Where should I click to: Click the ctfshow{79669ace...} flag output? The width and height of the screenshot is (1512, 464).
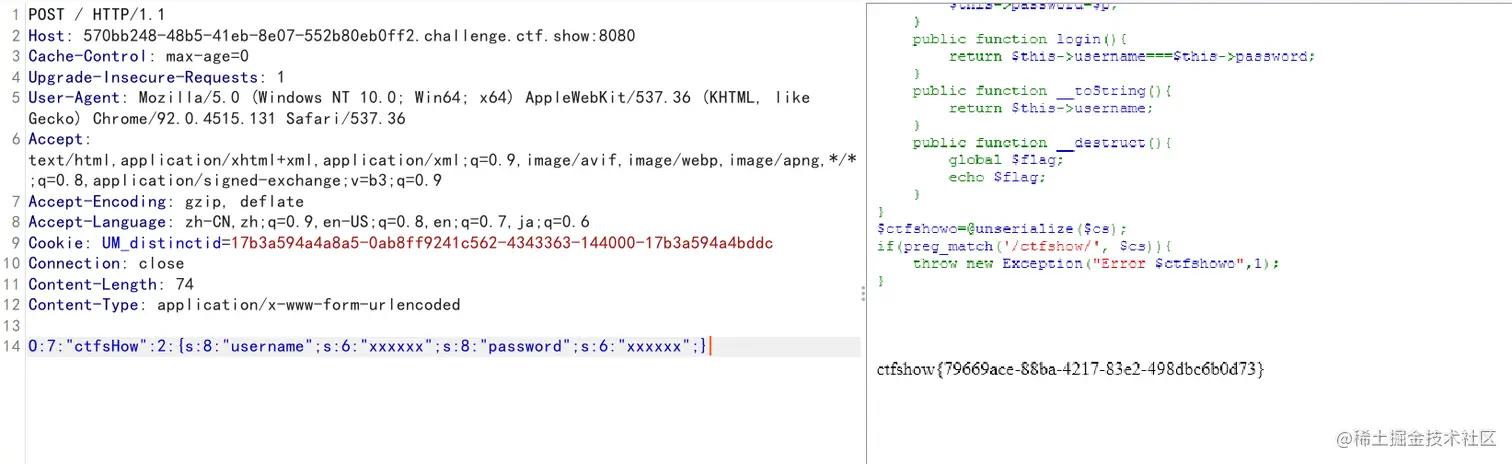1071,370
